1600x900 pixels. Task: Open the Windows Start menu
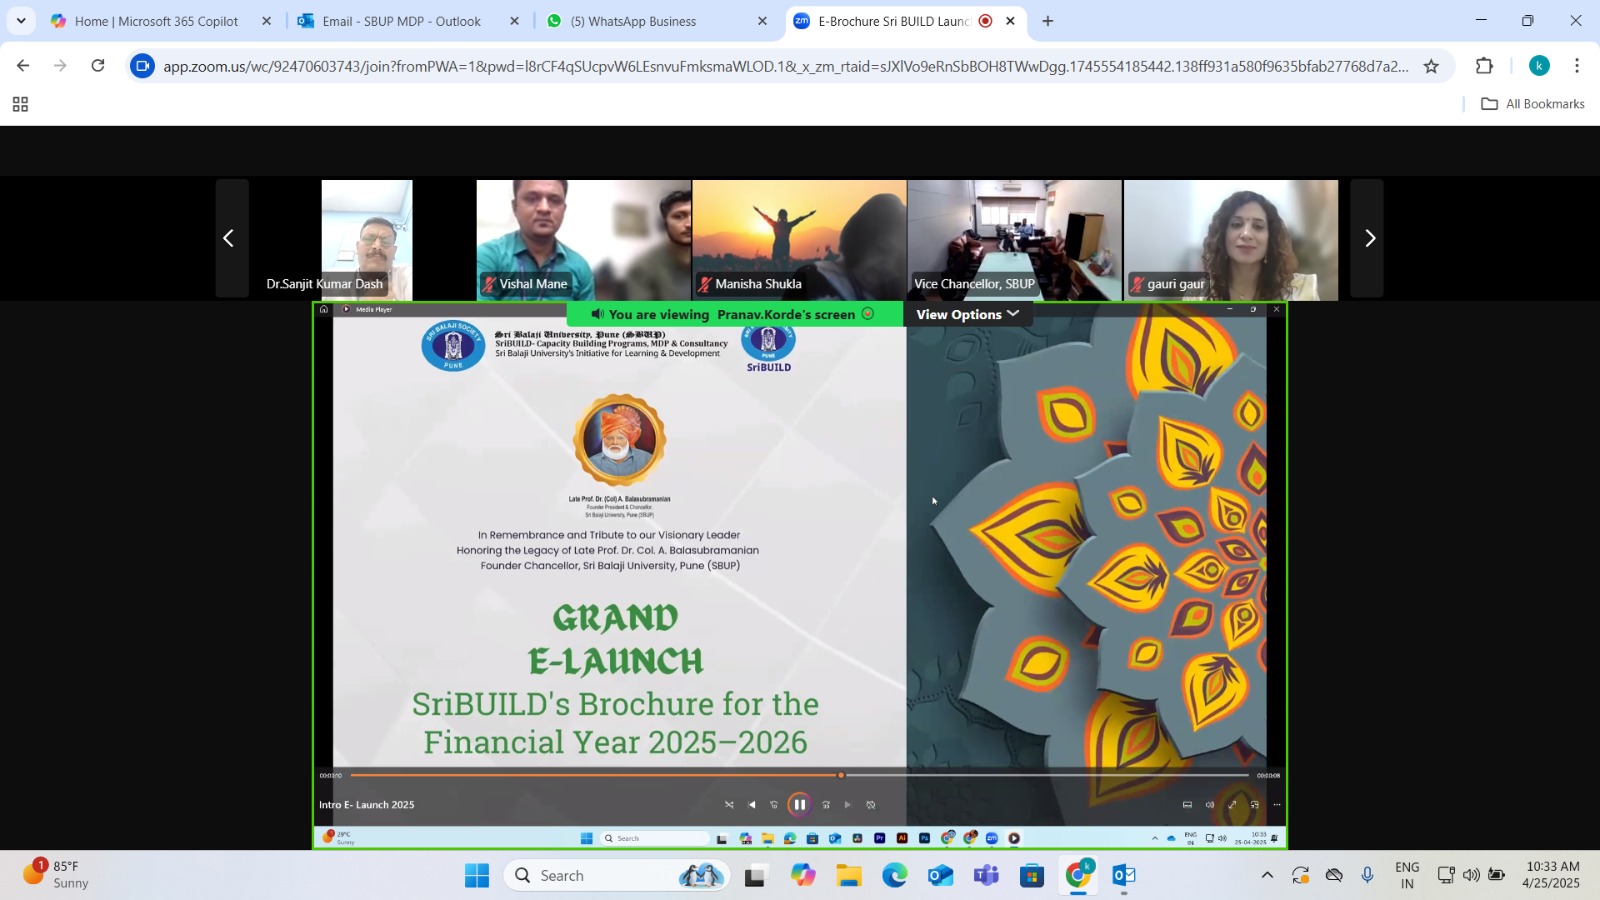[477, 876]
